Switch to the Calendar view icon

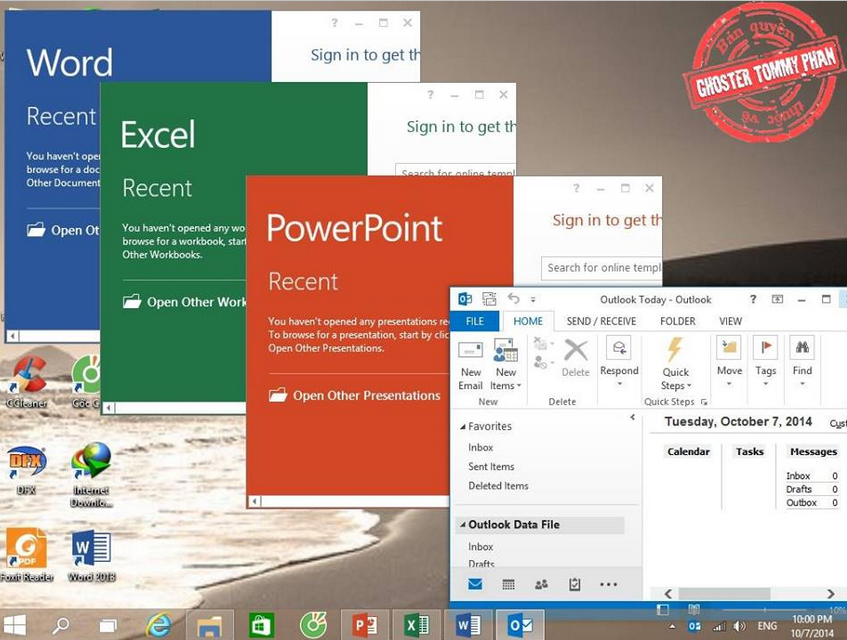(x=508, y=584)
